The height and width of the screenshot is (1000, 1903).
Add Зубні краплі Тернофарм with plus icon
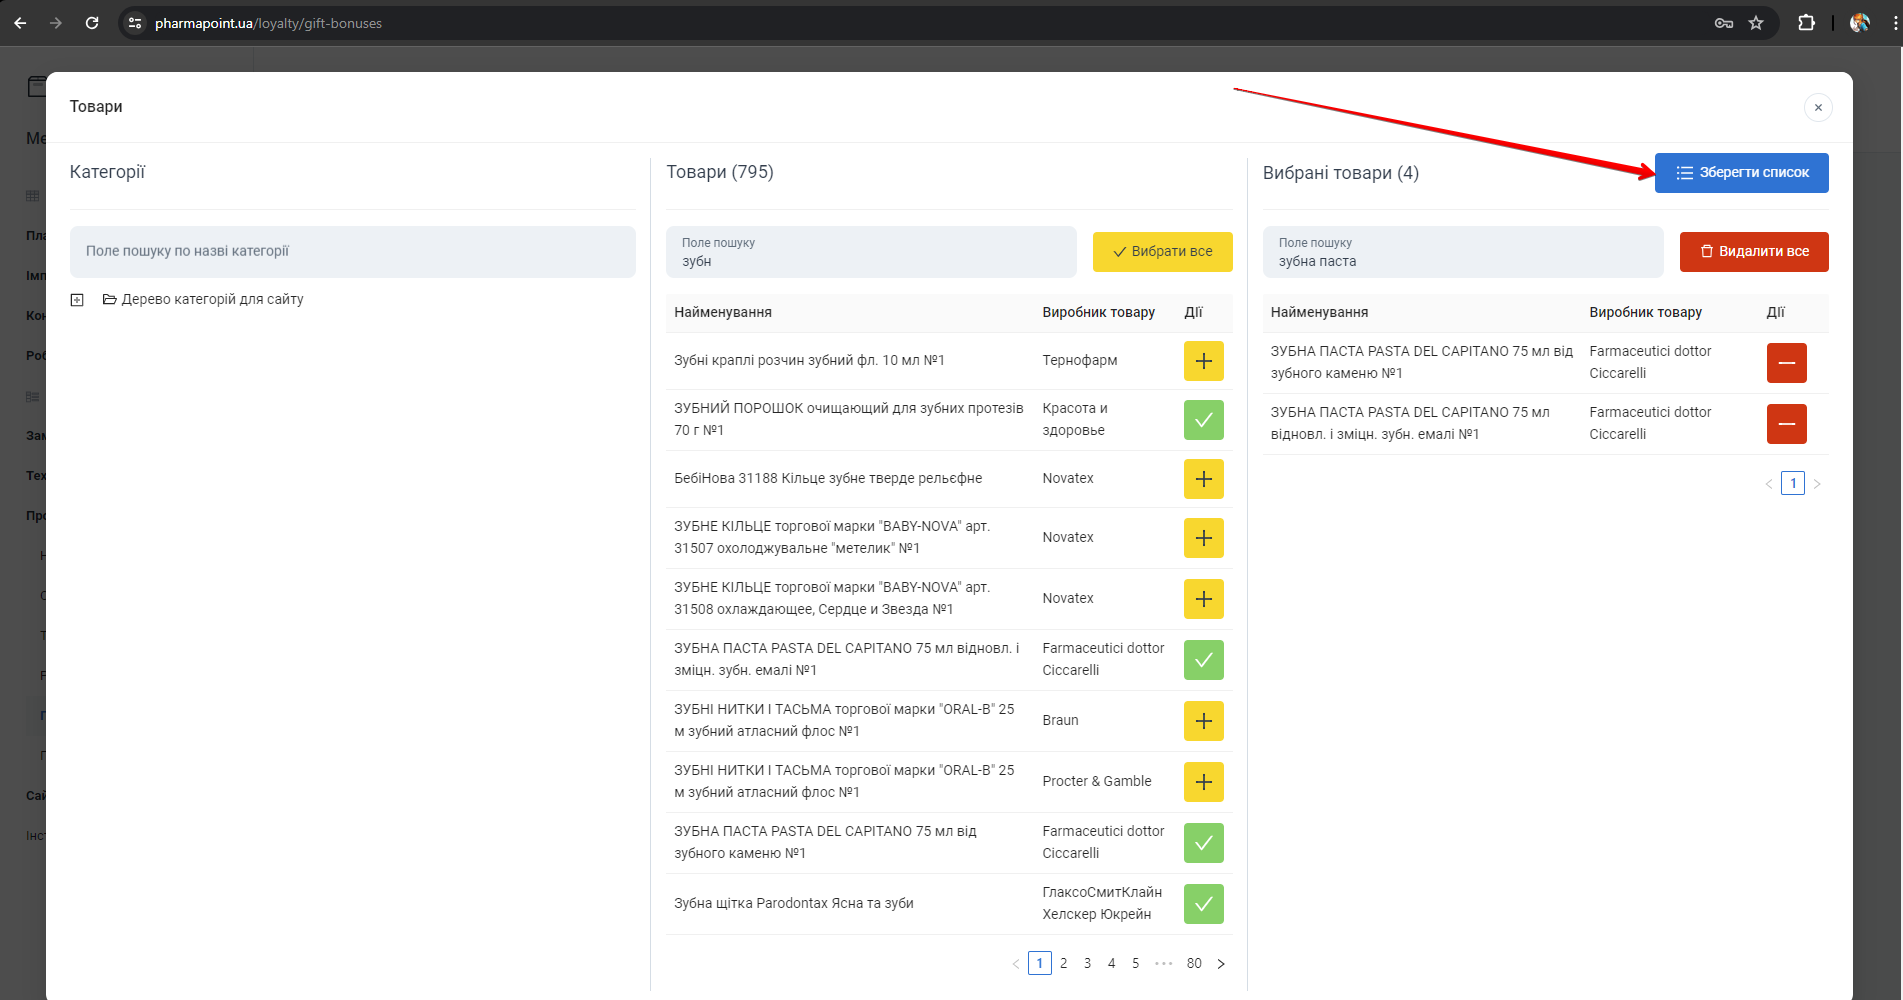[1203, 361]
